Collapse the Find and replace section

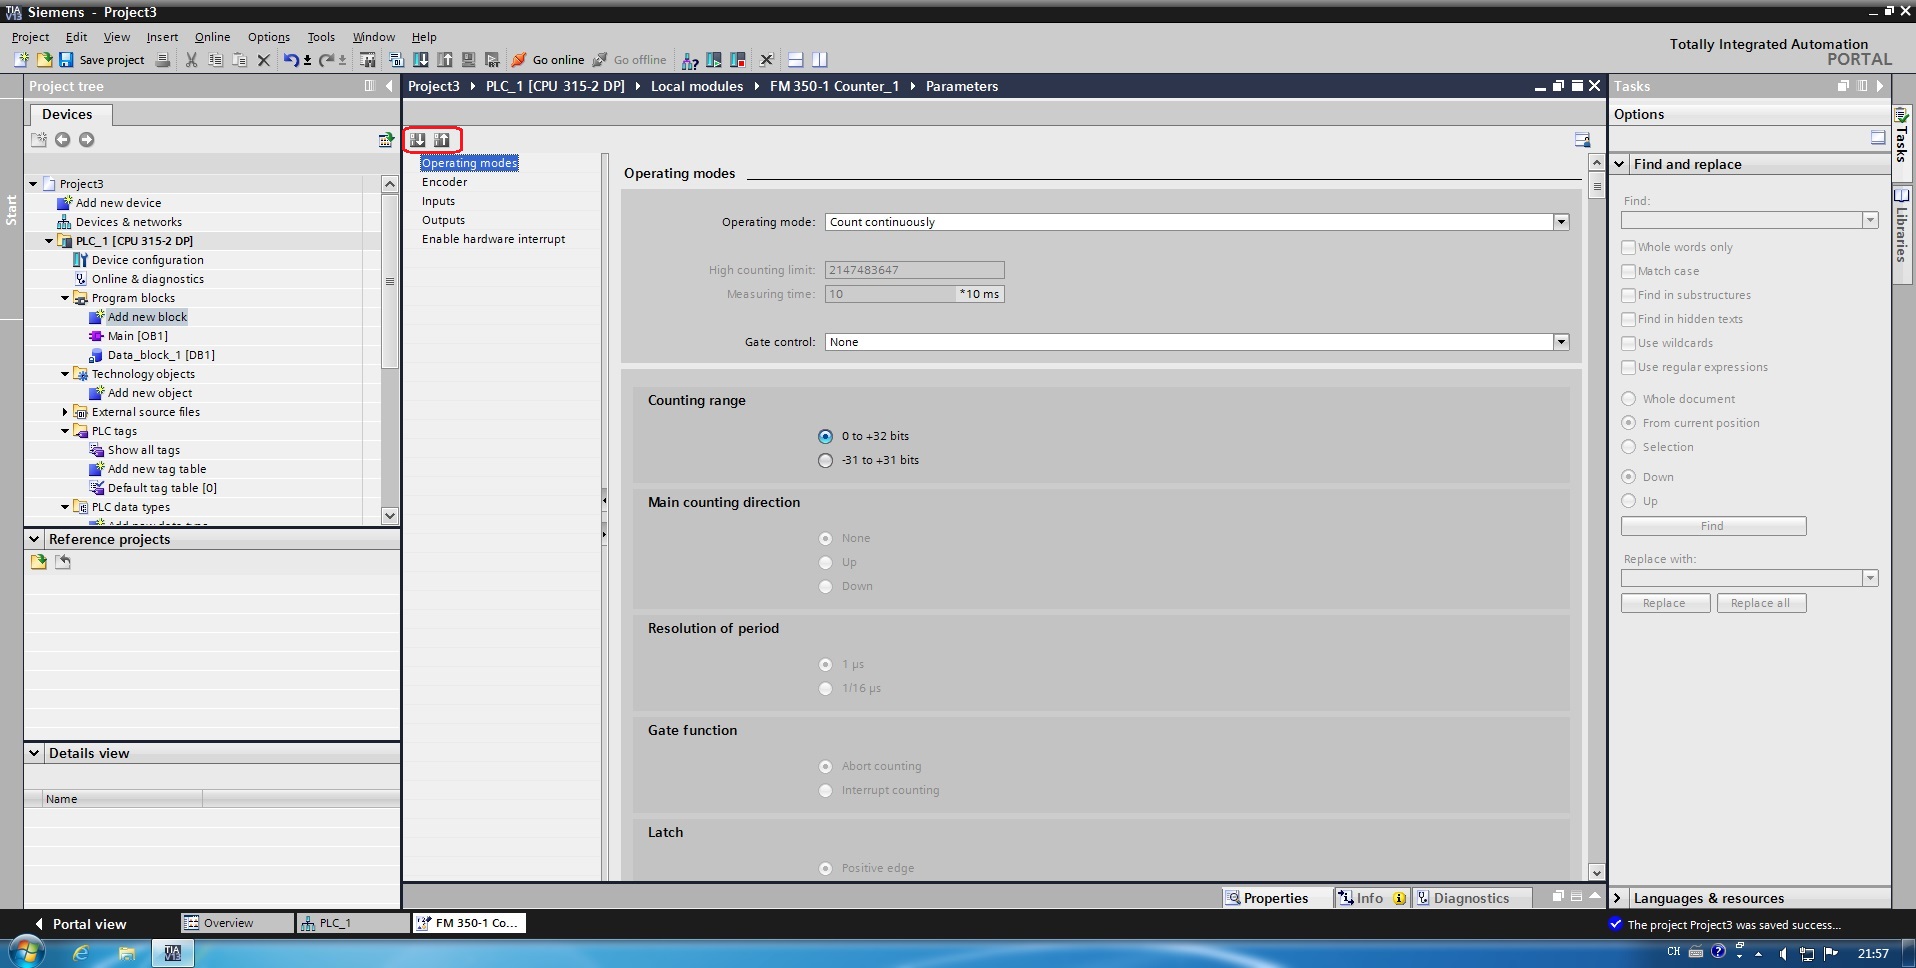tap(1620, 164)
